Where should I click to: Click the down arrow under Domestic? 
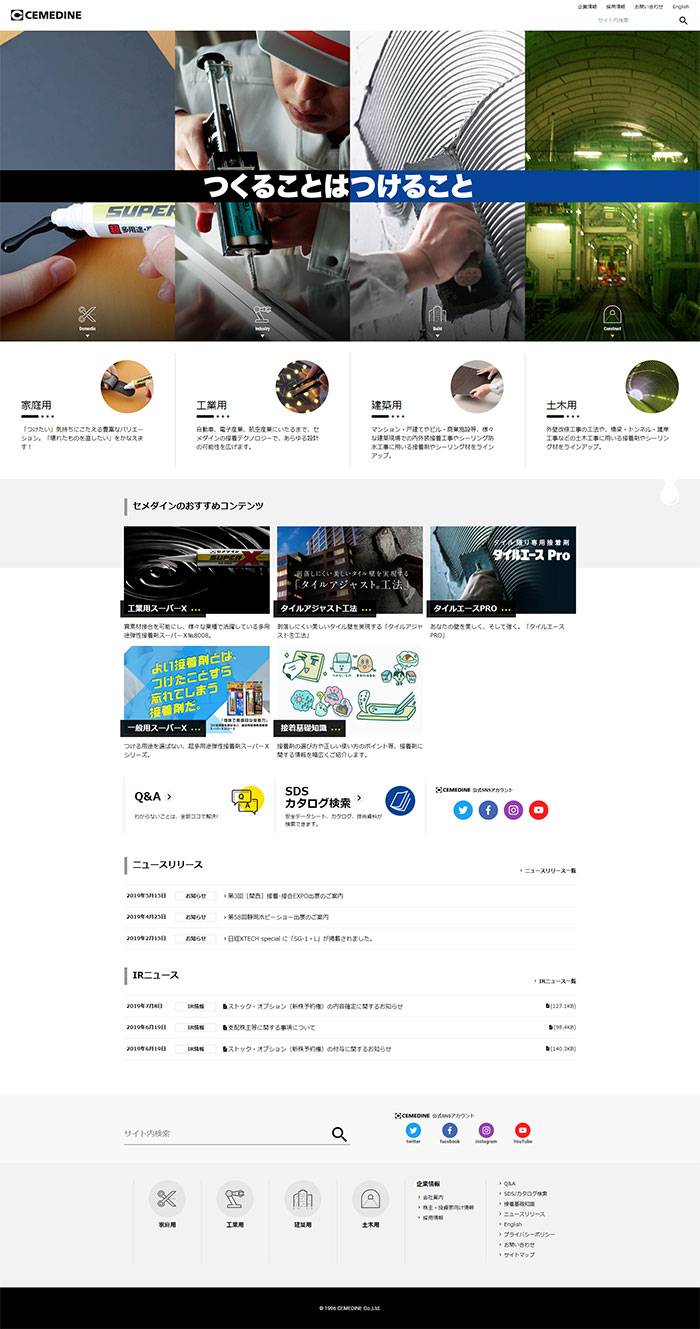pos(87,336)
